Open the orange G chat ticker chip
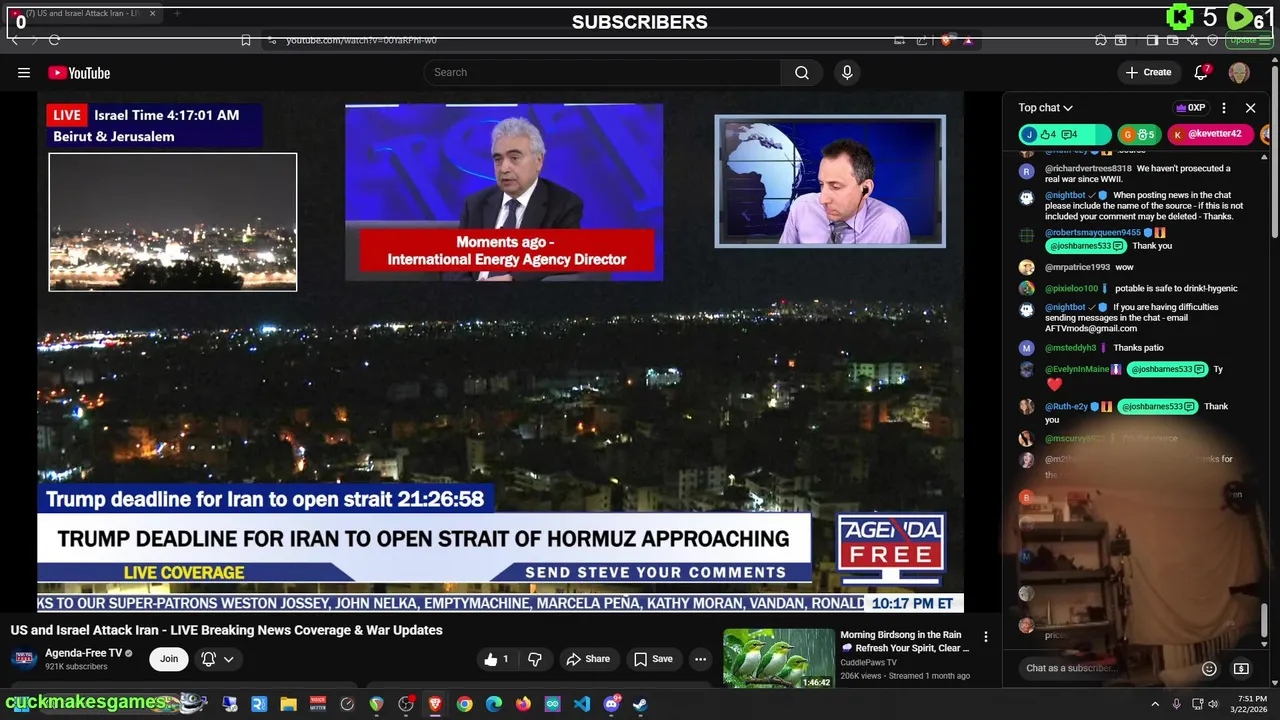 coord(1139,134)
